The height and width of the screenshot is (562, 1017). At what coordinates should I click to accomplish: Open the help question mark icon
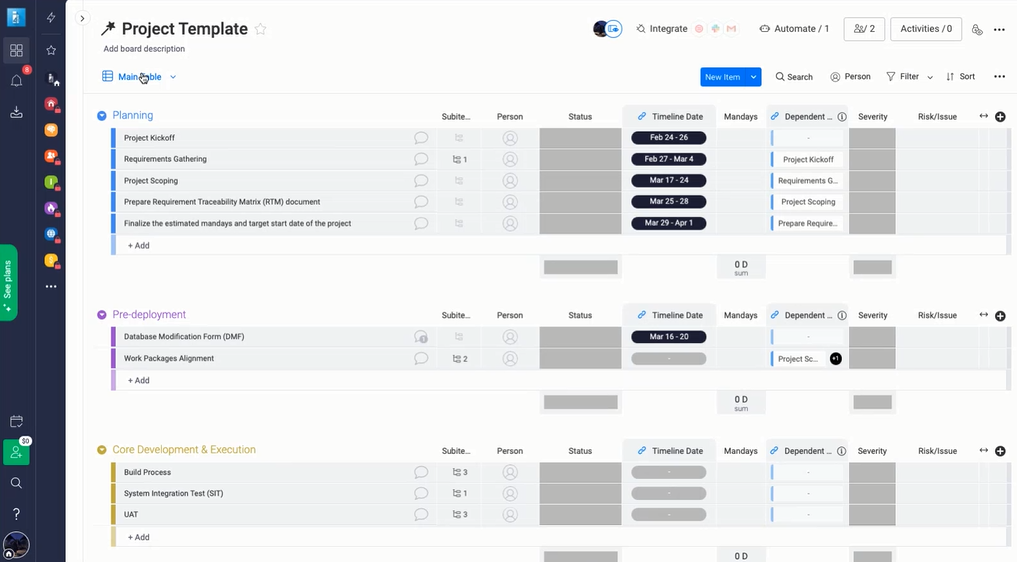(16, 514)
